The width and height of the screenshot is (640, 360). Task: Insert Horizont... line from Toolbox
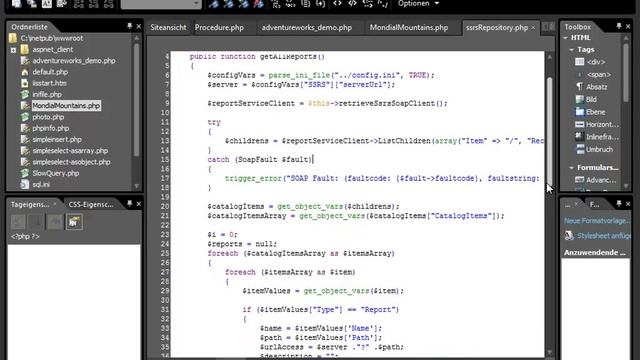pos(602,124)
